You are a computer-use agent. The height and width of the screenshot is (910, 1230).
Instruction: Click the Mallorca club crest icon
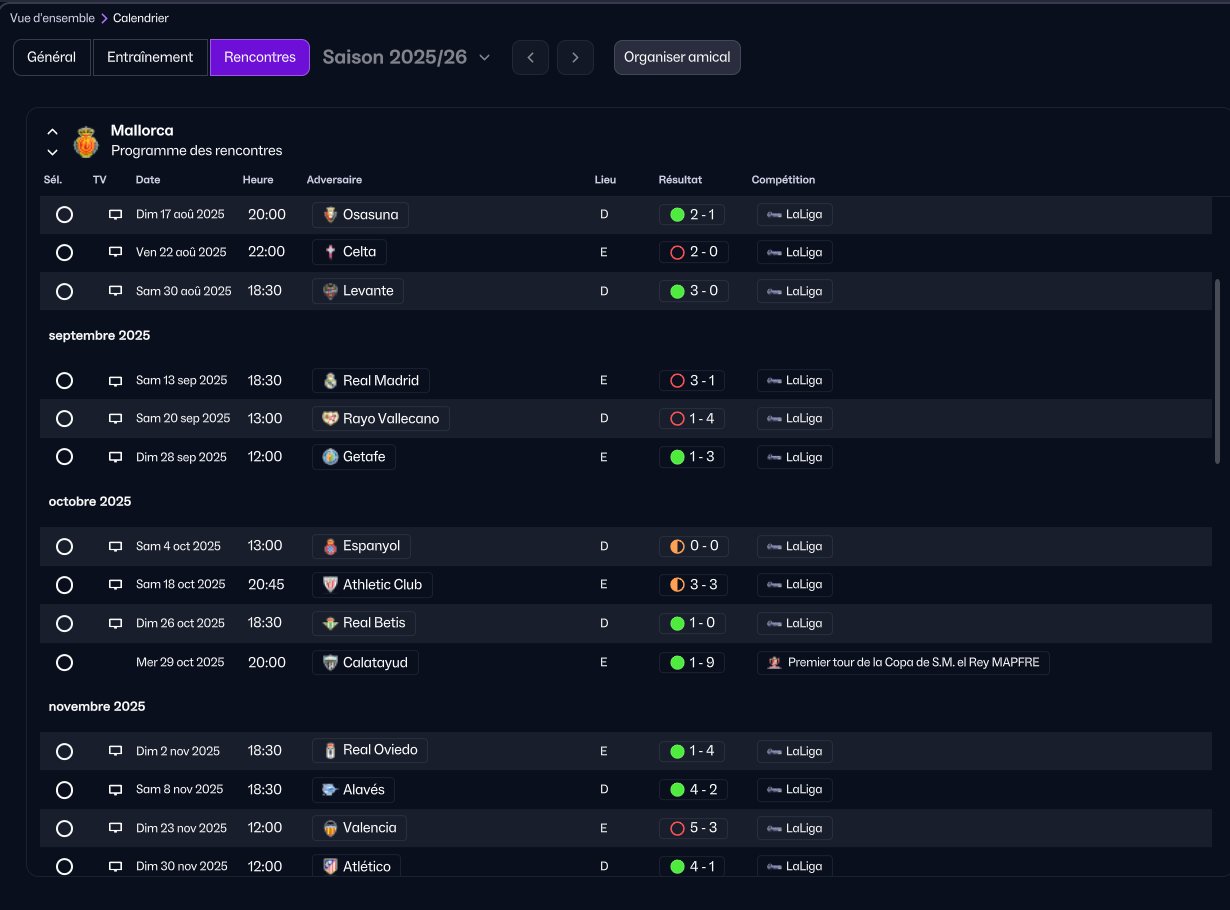coord(86,142)
